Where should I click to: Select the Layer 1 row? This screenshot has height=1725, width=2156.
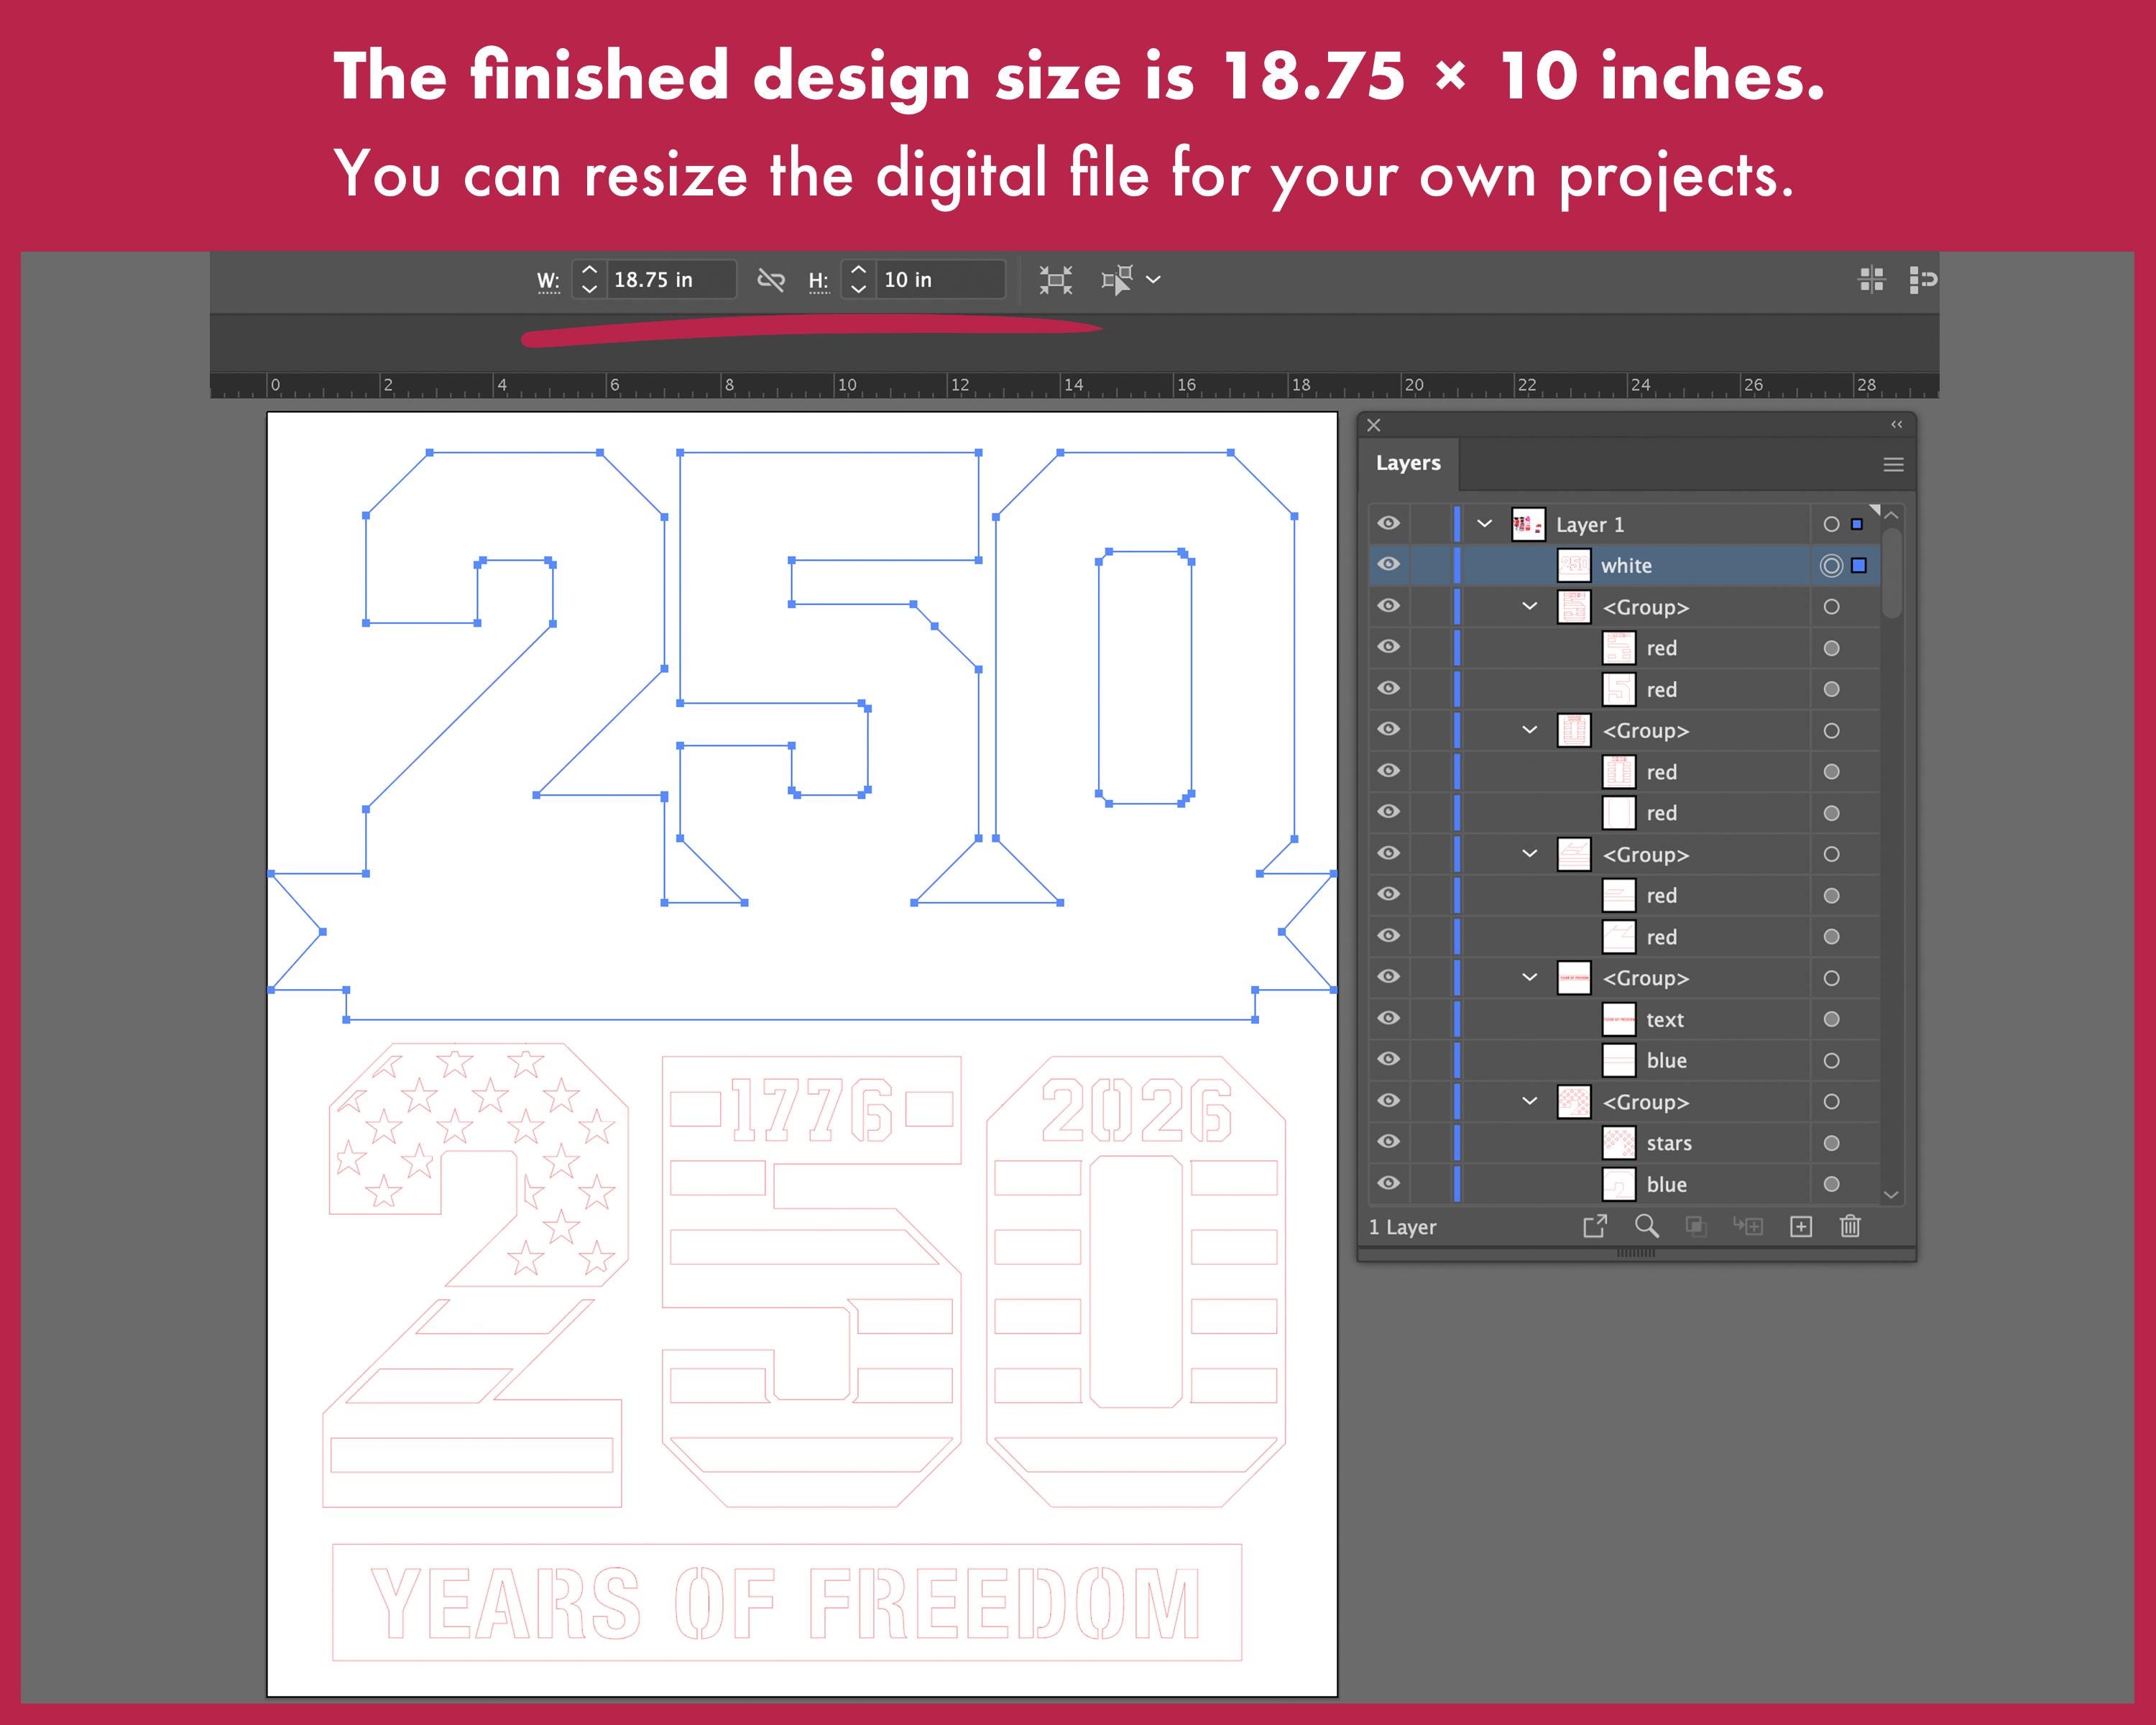[1625, 524]
